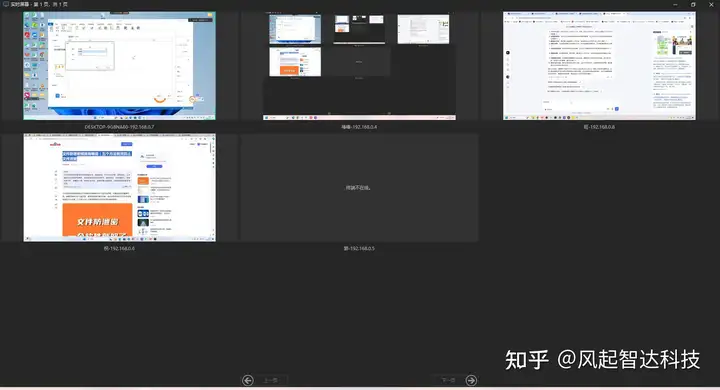Click the terminal offline message text
The height and width of the screenshot is (390, 720).
tap(358, 188)
